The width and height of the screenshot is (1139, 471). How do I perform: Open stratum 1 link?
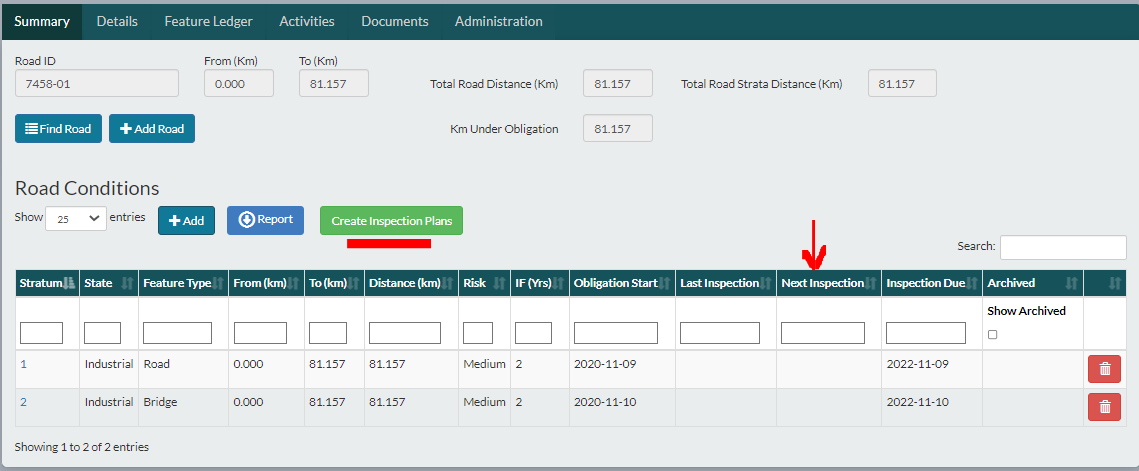[23, 363]
